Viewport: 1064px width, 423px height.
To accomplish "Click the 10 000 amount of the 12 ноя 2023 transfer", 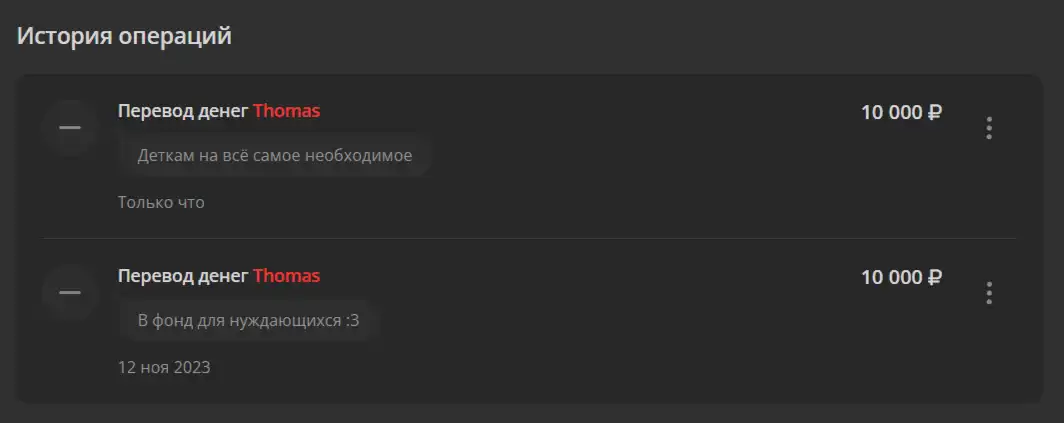I will (x=892, y=277).
